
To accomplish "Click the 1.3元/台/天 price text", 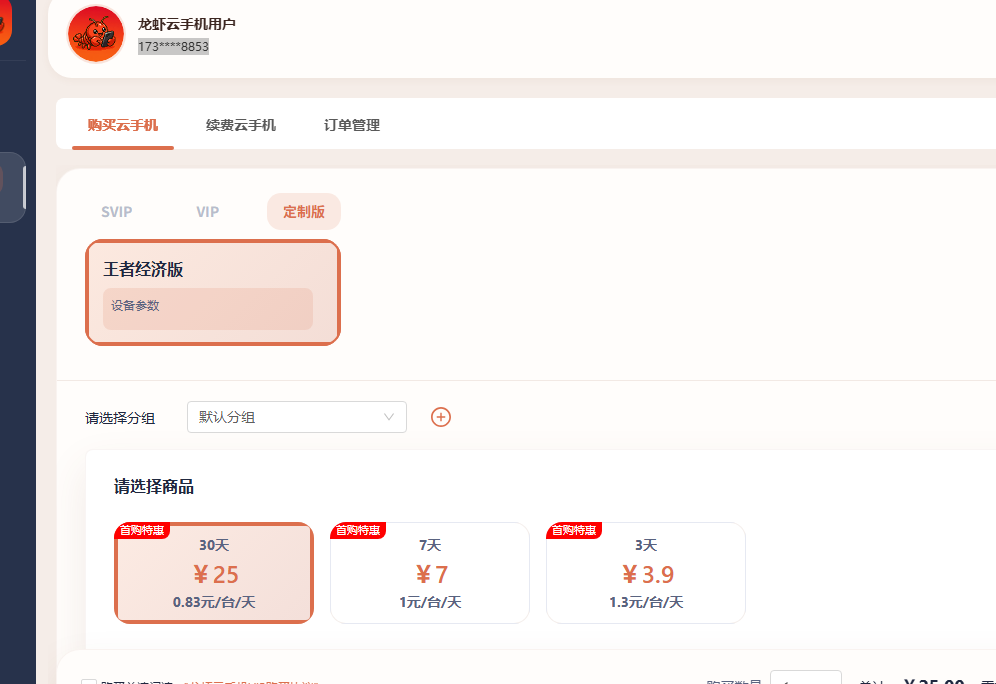I will 646,602.
